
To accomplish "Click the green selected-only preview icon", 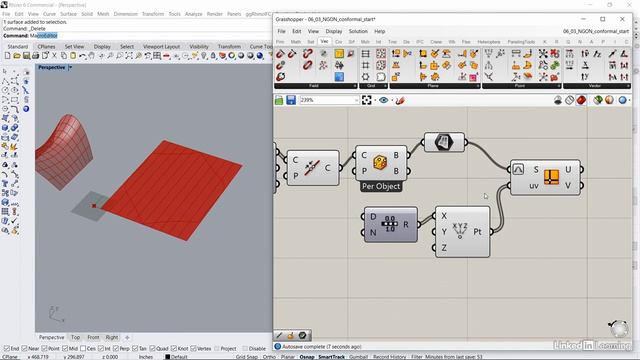I will point(598,100).
